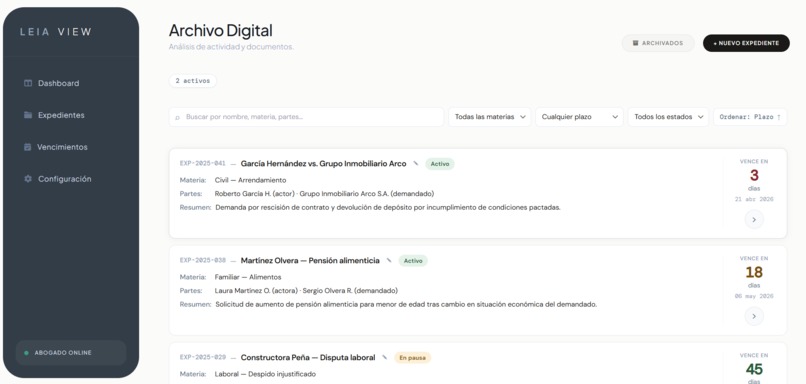Click the archive box icon in Archivados
Image resolution: width=806 pixels, height=384 pixels.
tap(635, 43)
